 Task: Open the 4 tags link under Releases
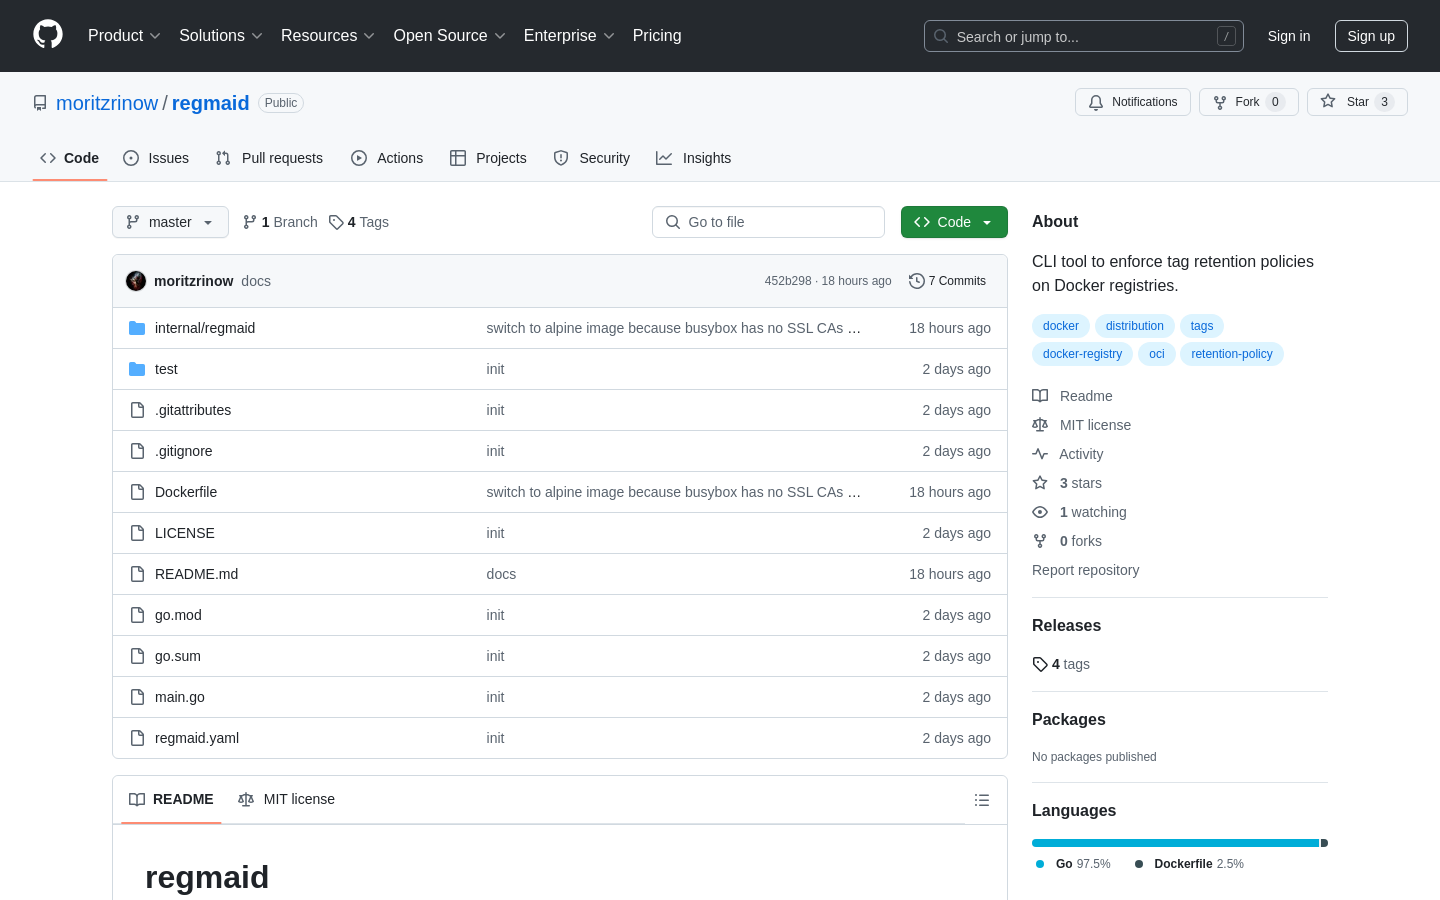pyautogui.click(x=1061, y=664)
